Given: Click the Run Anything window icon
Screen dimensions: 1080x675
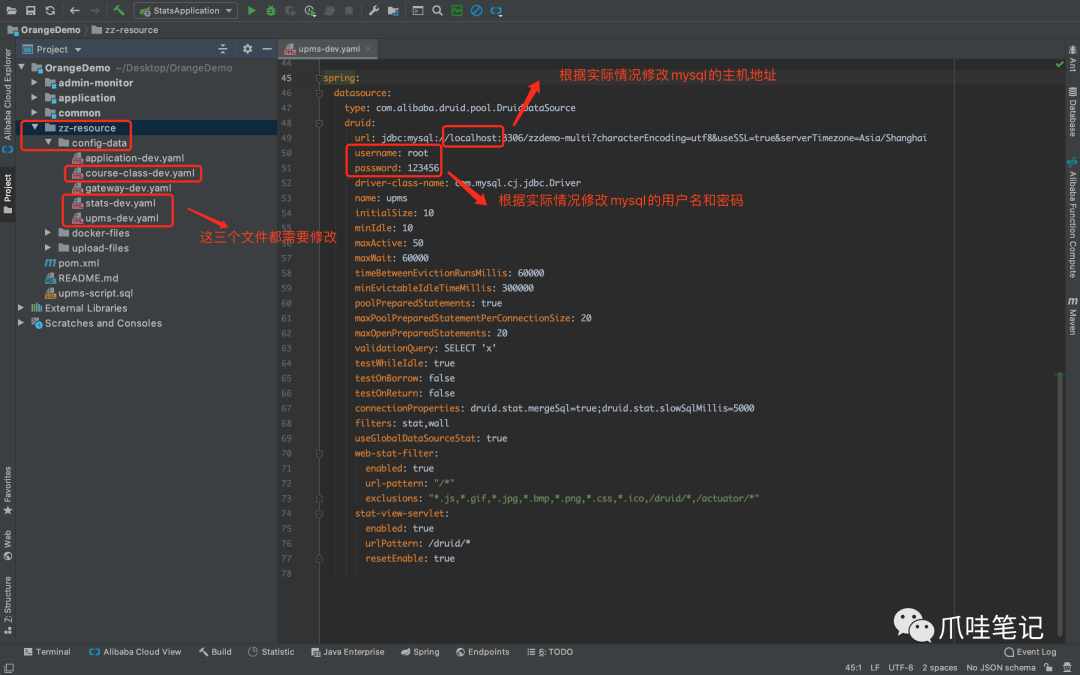Looking at the screenshot, I should (x=417, y=10).
